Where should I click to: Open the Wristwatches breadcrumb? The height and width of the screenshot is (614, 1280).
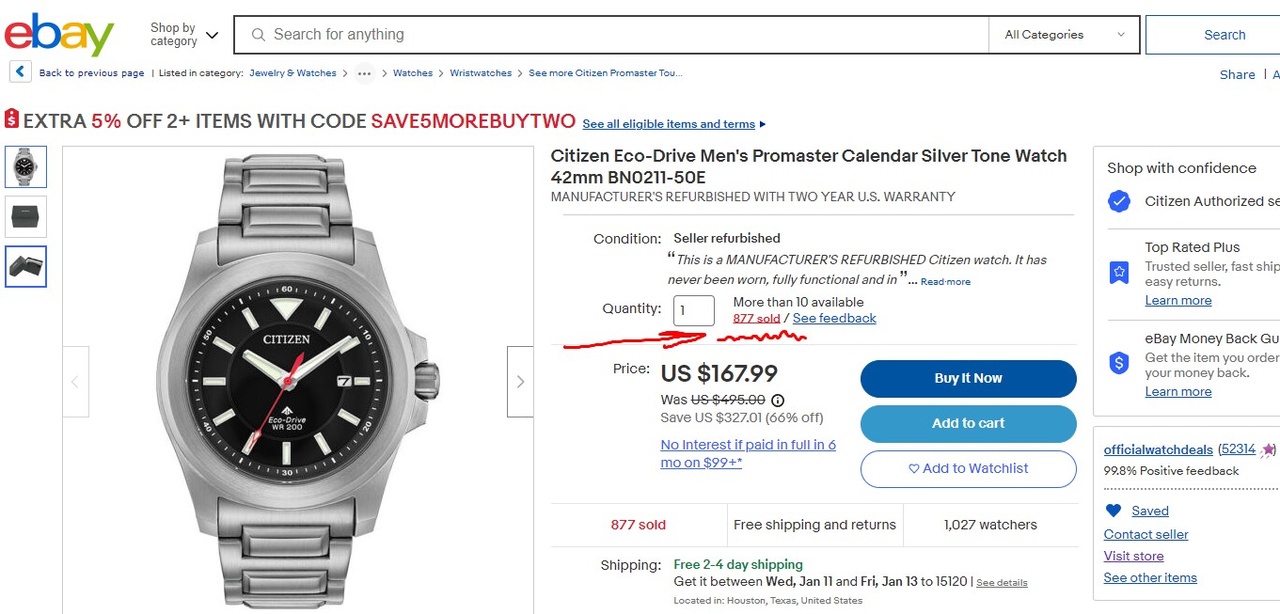[480, 73]
